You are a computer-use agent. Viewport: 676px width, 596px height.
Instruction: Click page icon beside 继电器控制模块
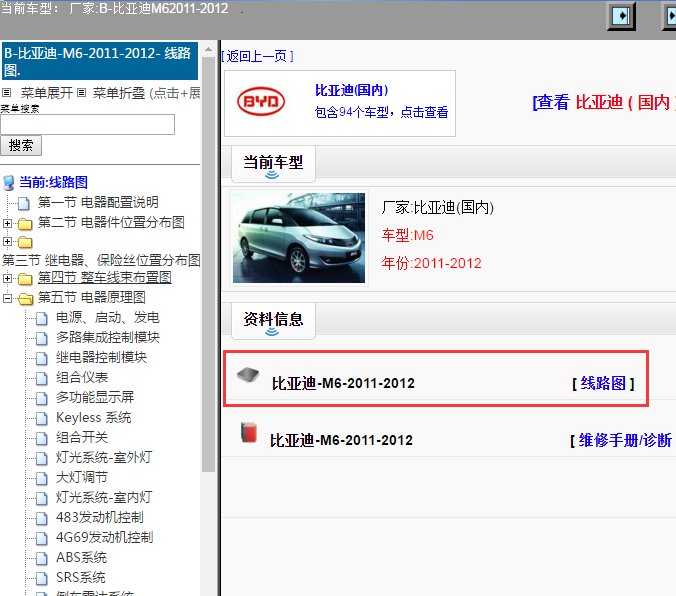point(42,358)
